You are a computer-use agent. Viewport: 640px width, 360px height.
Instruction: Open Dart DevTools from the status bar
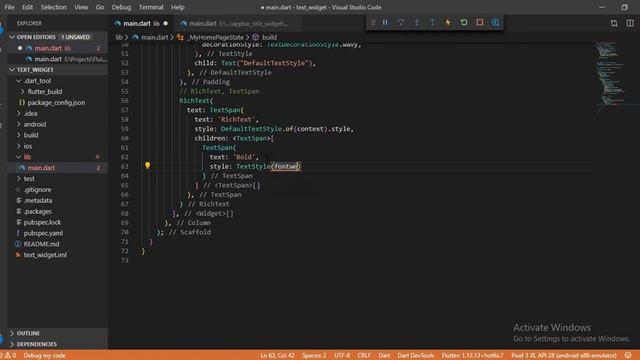click(x=416, y=356)
